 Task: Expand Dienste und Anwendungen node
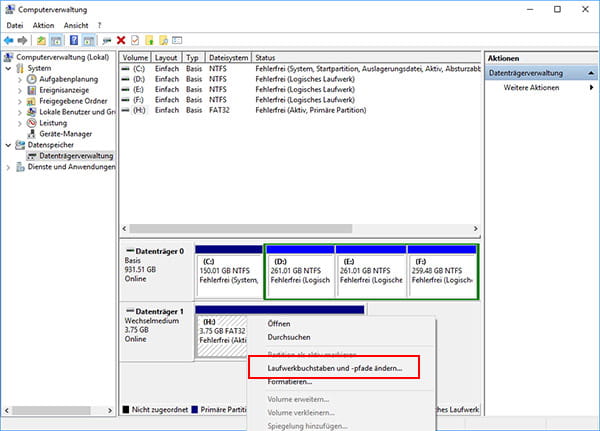(8, 167)
